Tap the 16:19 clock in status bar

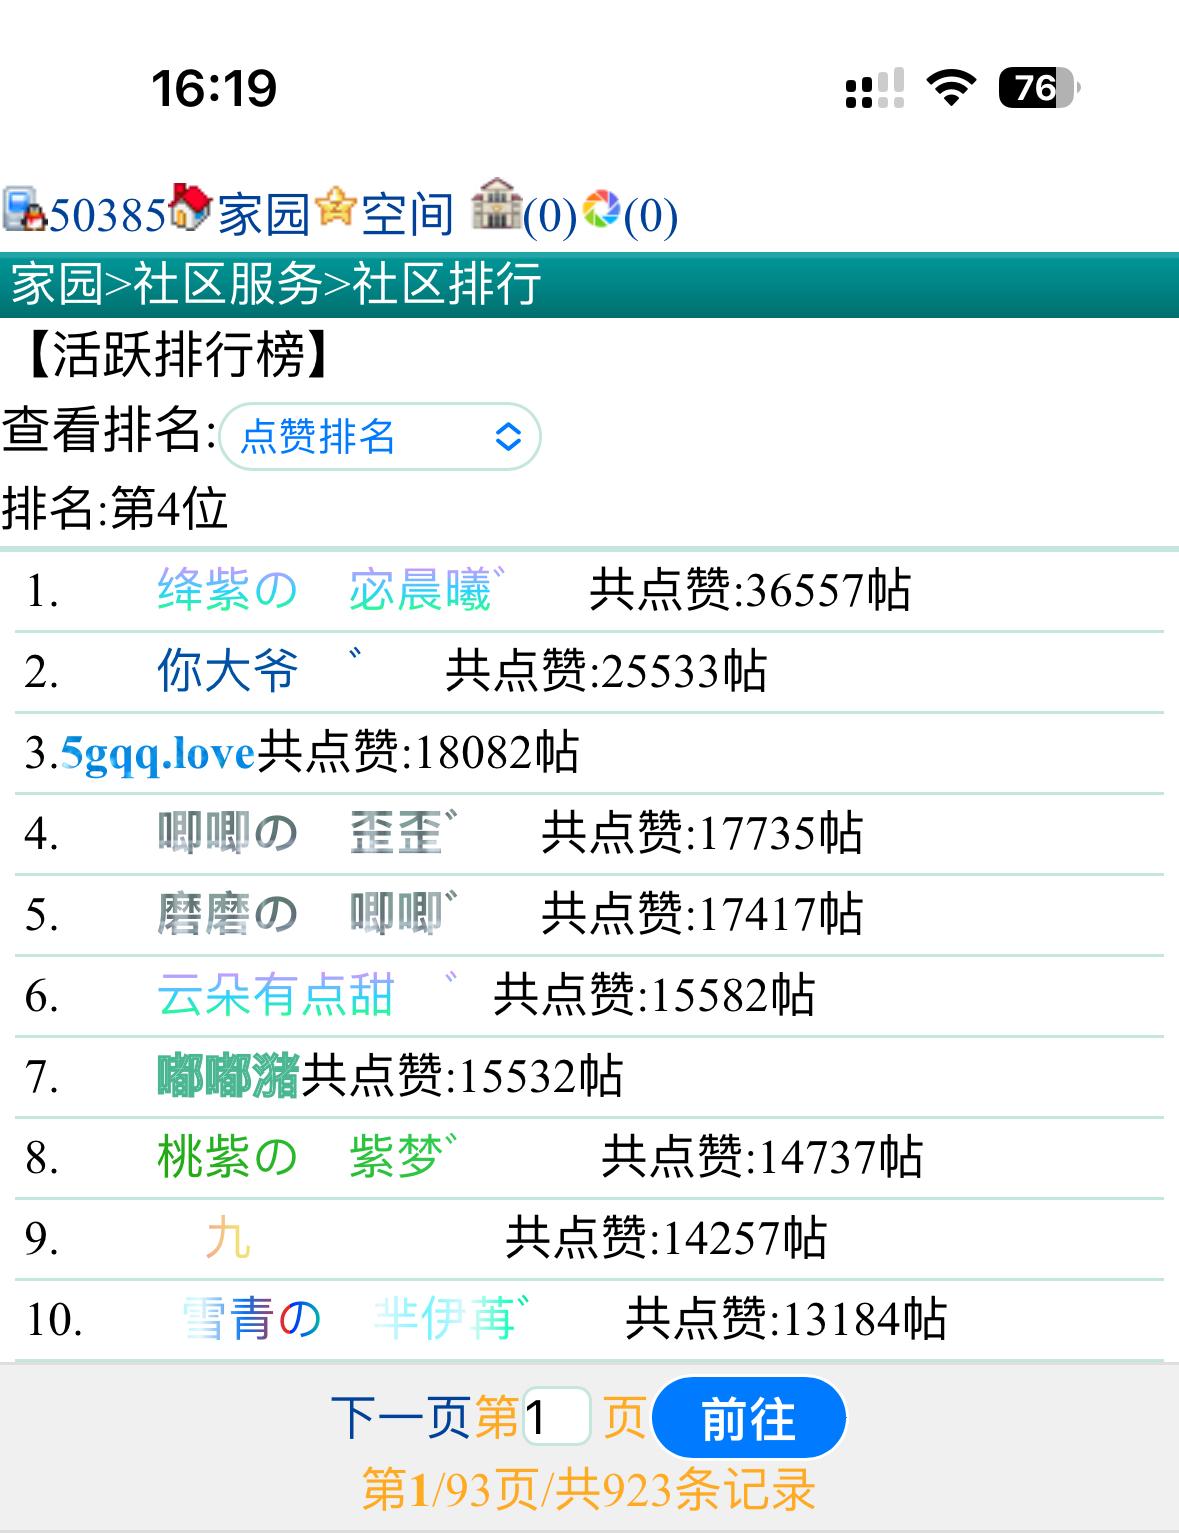[x=214, y=88]
